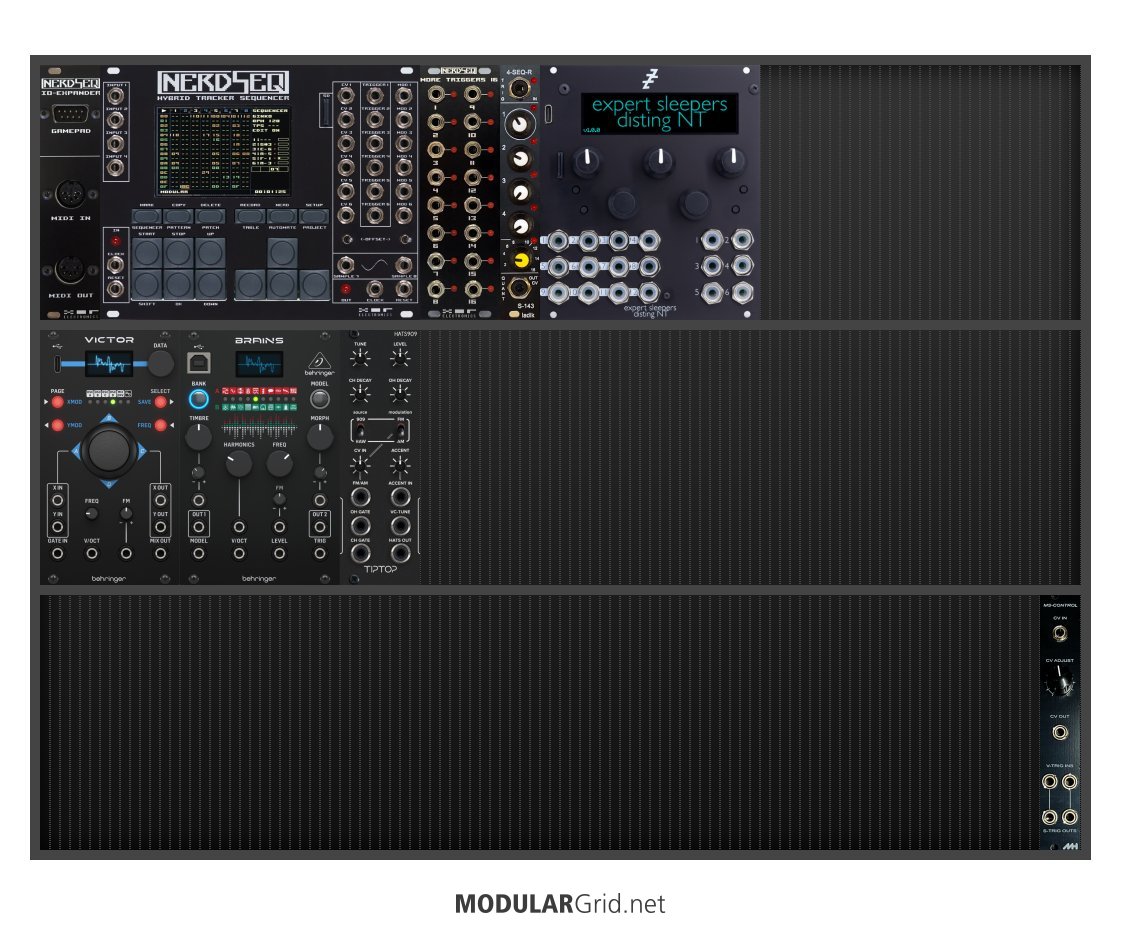Flip the FM/AM modulation switch on HATS909

click(400, 430)
